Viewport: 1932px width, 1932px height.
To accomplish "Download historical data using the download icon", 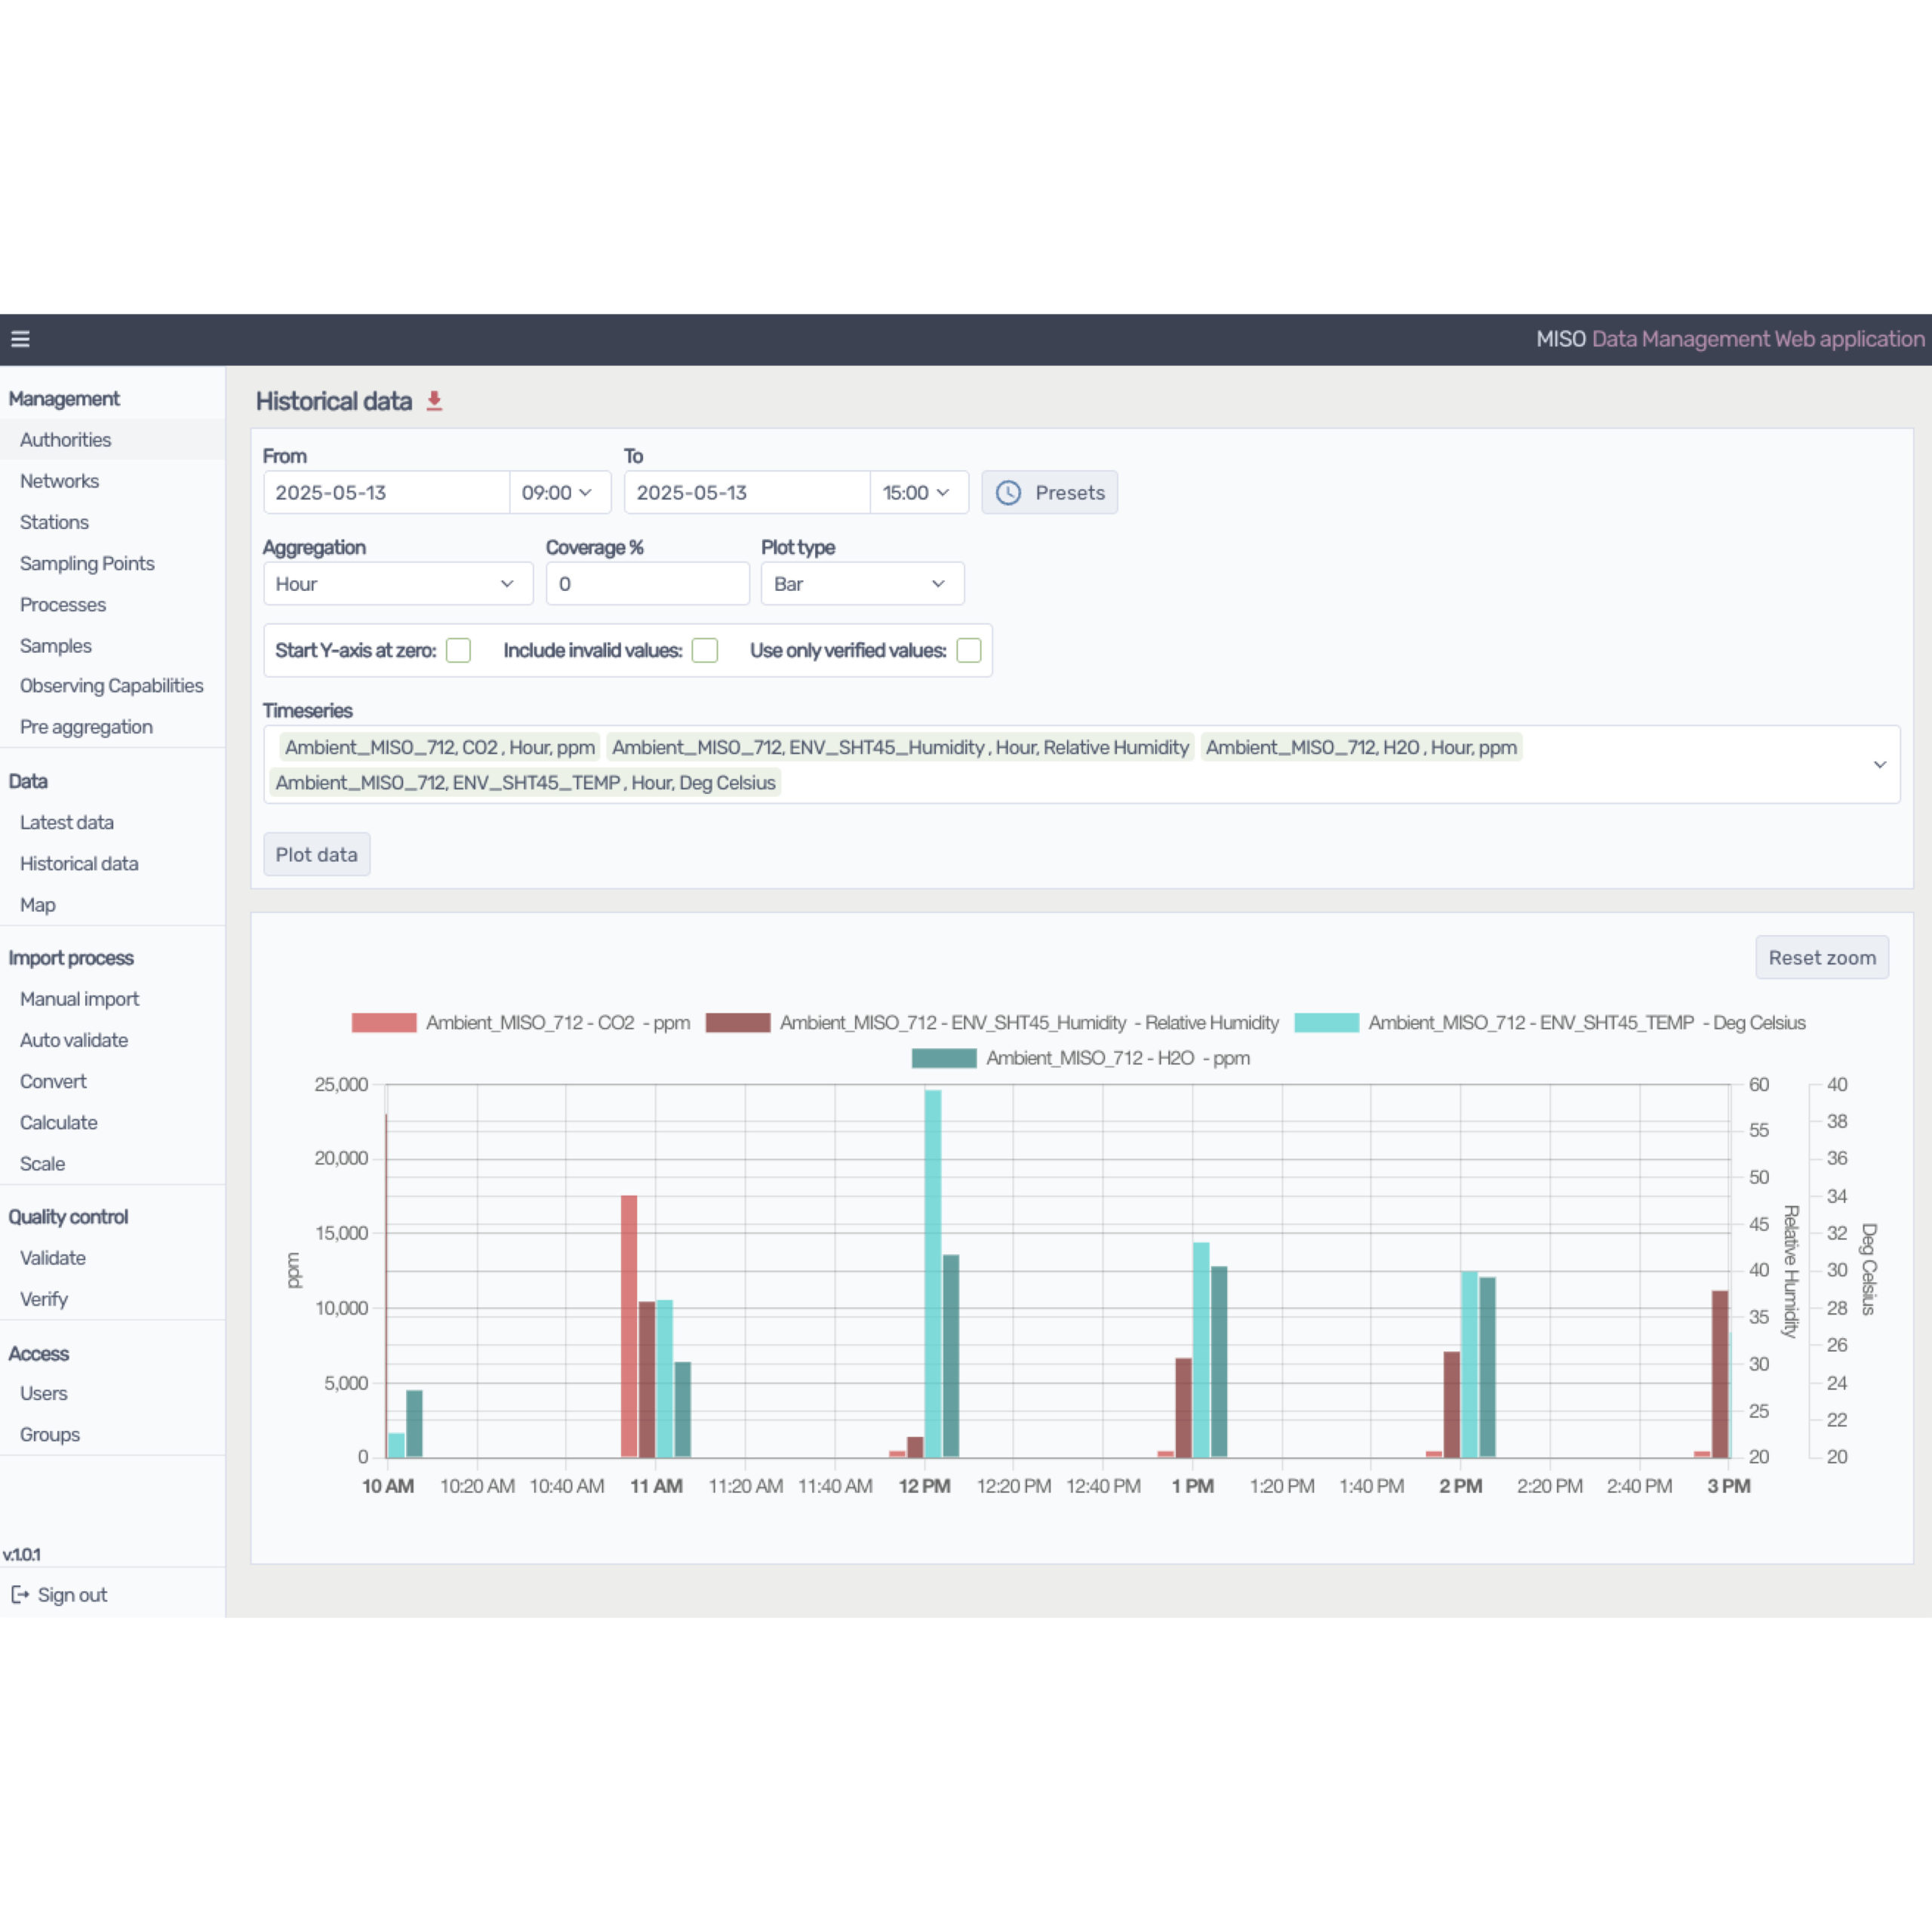I will click(434, 399).
